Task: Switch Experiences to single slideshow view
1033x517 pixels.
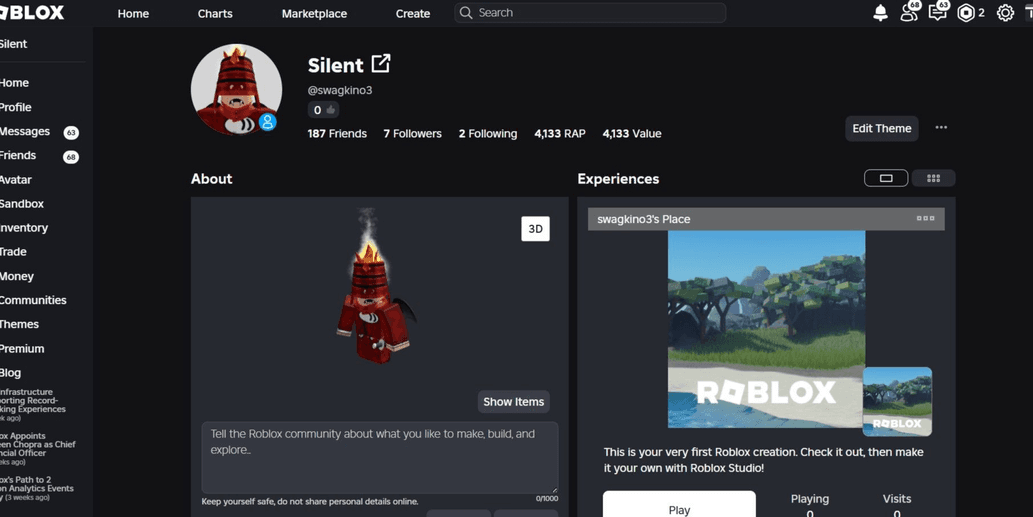Action: (886, 178)
